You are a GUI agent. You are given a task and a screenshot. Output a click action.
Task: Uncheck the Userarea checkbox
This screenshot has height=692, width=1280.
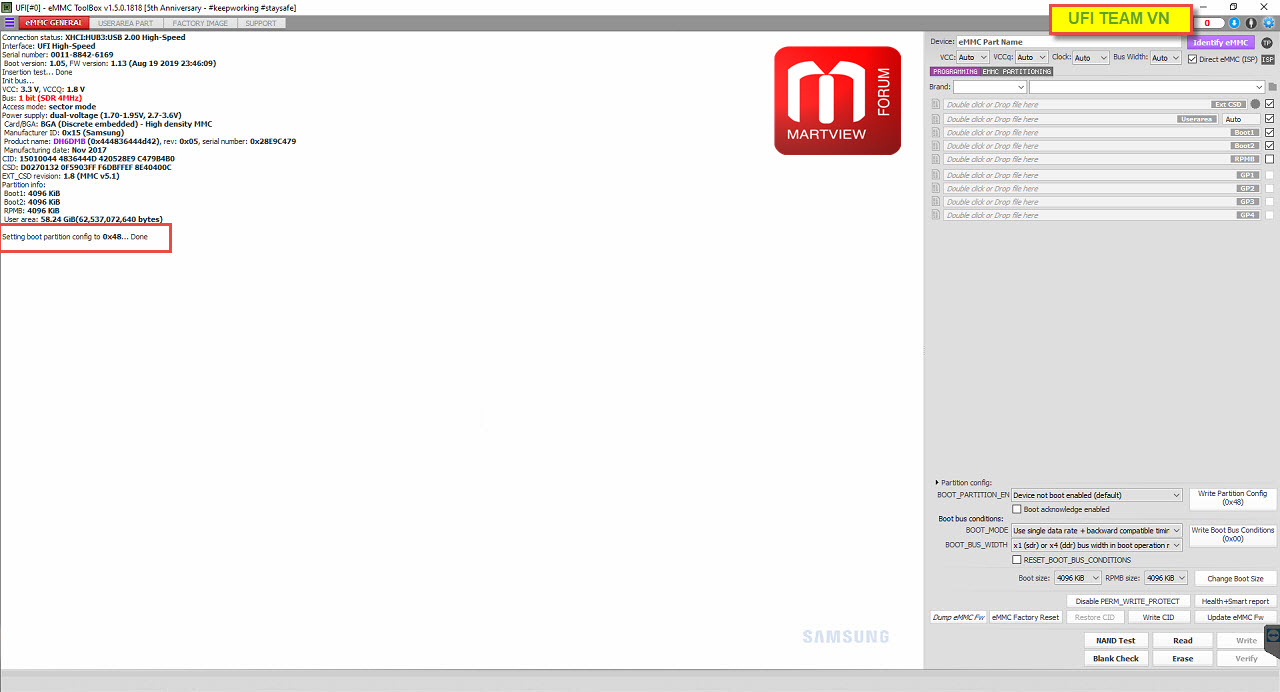(1270, 118)
